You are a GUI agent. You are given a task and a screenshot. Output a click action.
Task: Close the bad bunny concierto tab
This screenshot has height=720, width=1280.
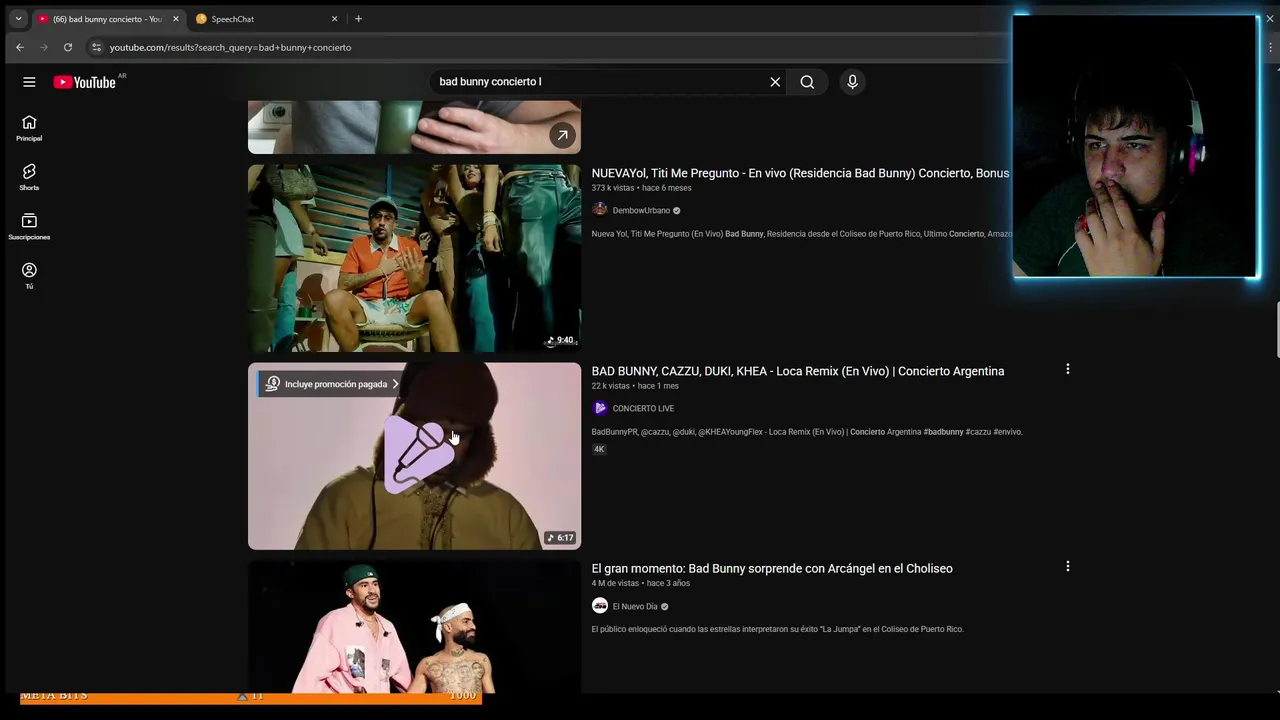point(176,19)
